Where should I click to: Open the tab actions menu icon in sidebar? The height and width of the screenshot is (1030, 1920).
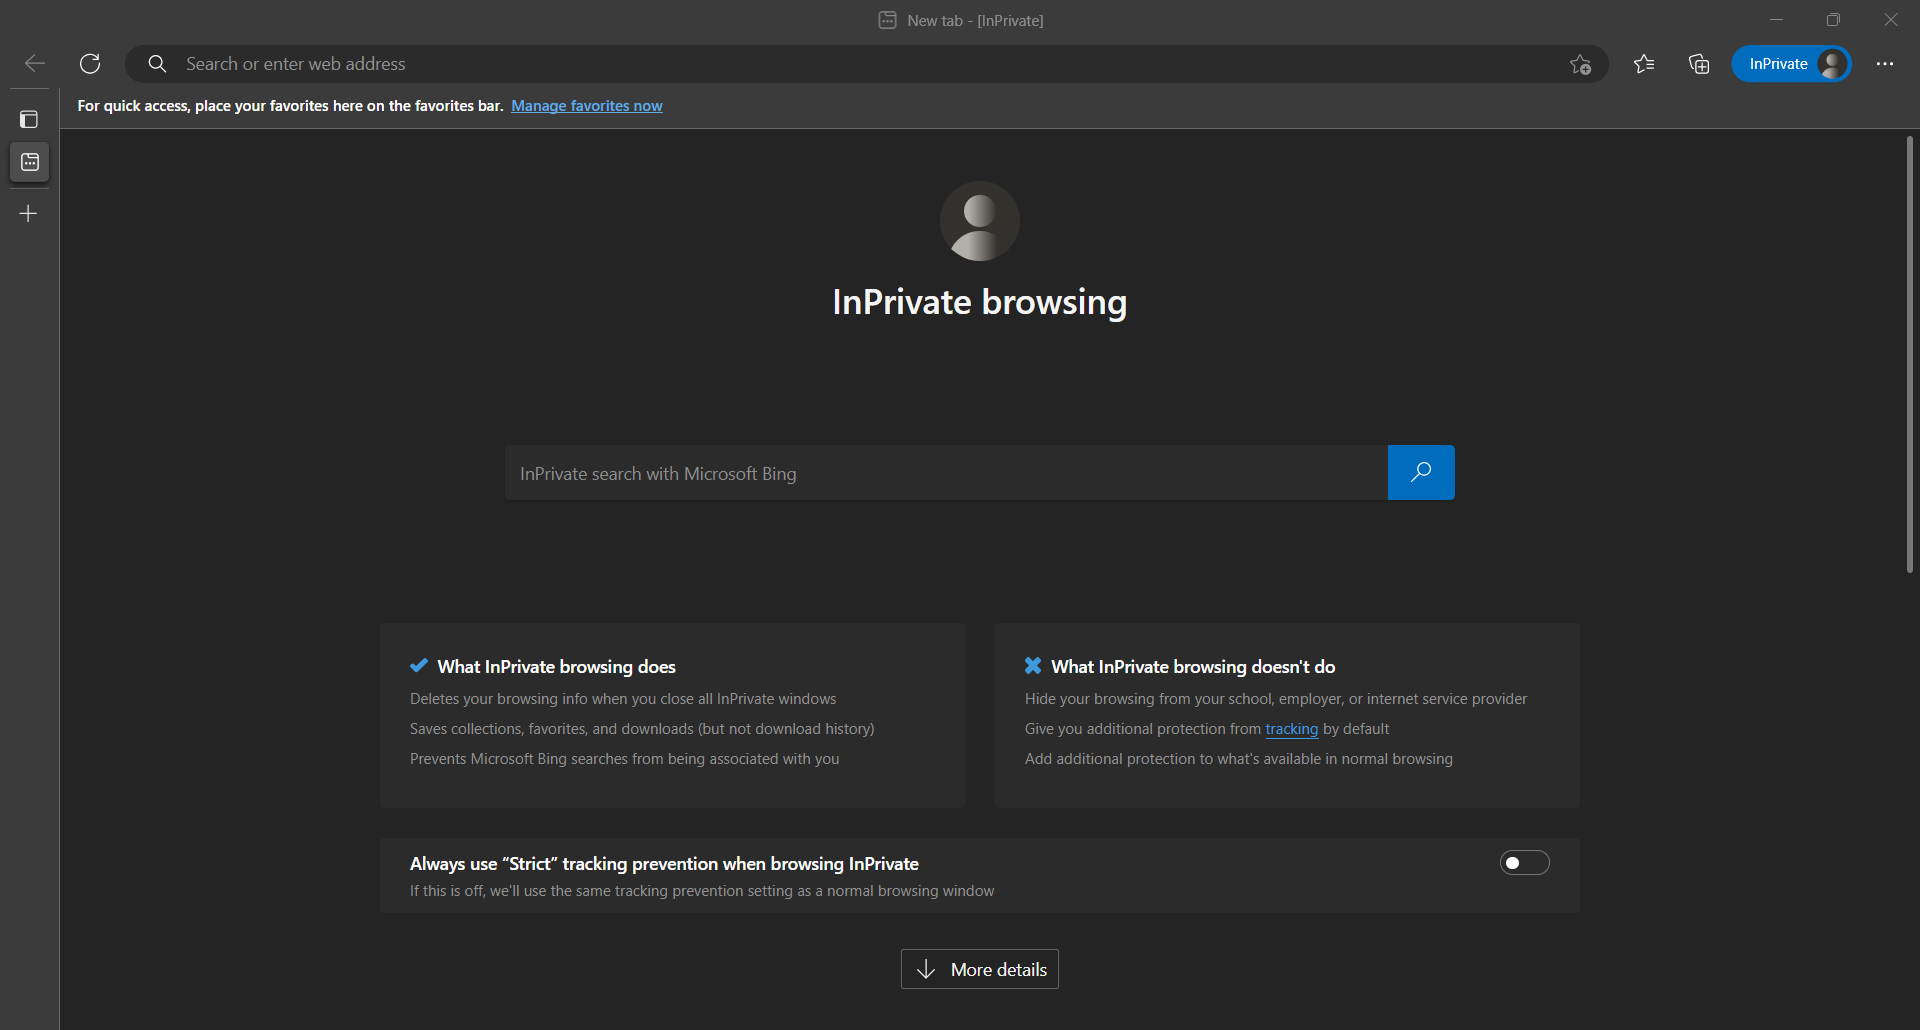coord(29,119)
